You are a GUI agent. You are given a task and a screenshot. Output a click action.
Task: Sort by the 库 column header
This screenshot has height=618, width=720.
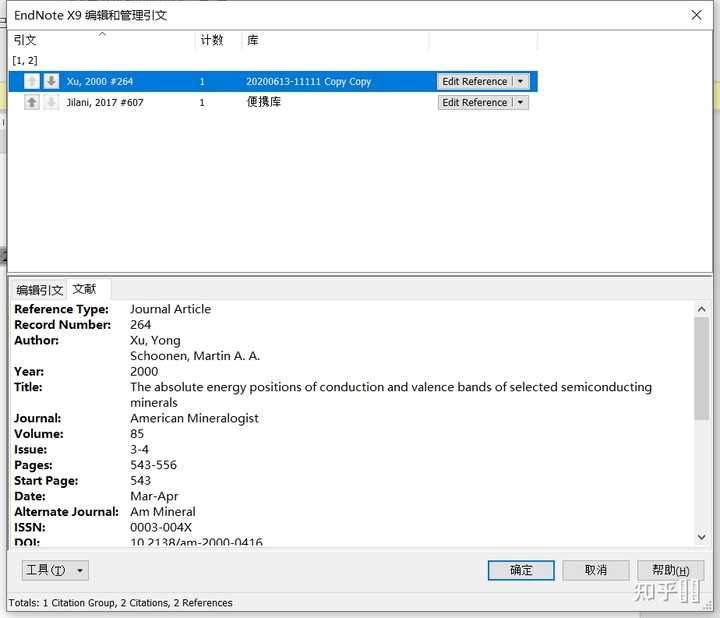(335, 40)
